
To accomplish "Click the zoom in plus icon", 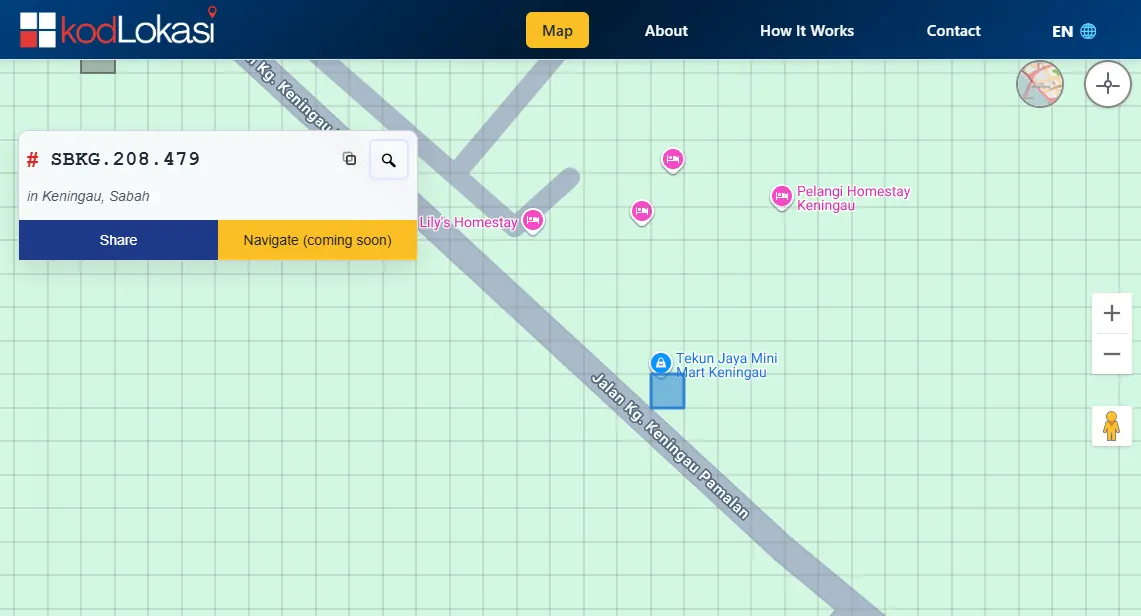I will click(1112, 313).
